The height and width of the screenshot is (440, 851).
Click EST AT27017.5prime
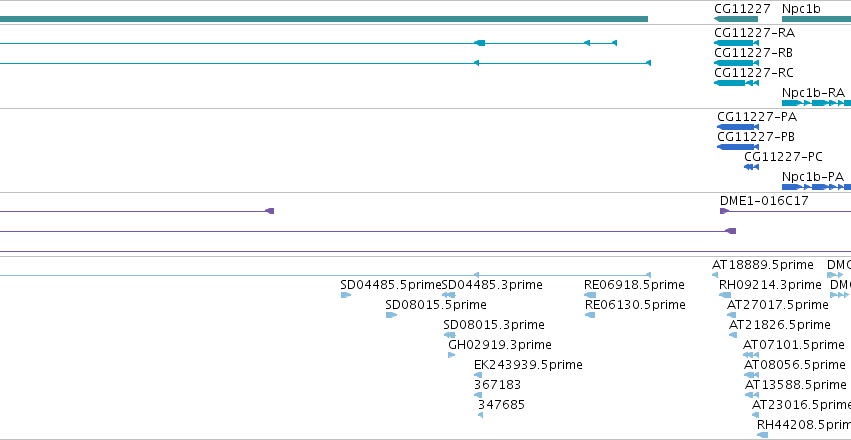coord(778,305)
